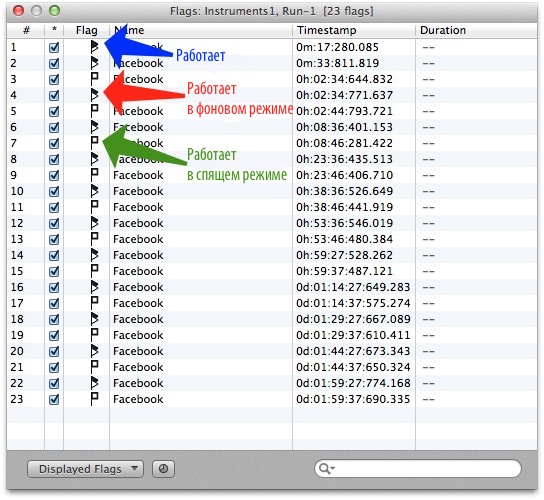Uncheck the checkbox for flag 7

click(54, 143)
